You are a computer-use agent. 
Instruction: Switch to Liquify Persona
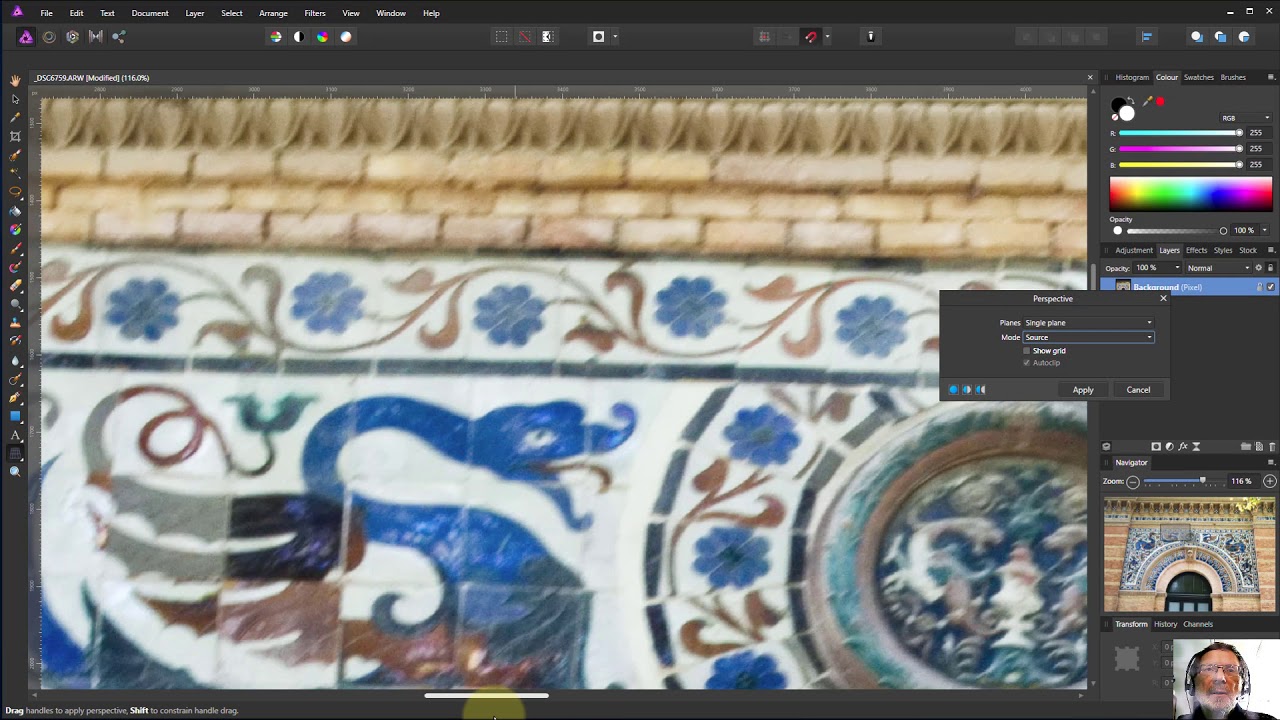[x=49, y=37]
